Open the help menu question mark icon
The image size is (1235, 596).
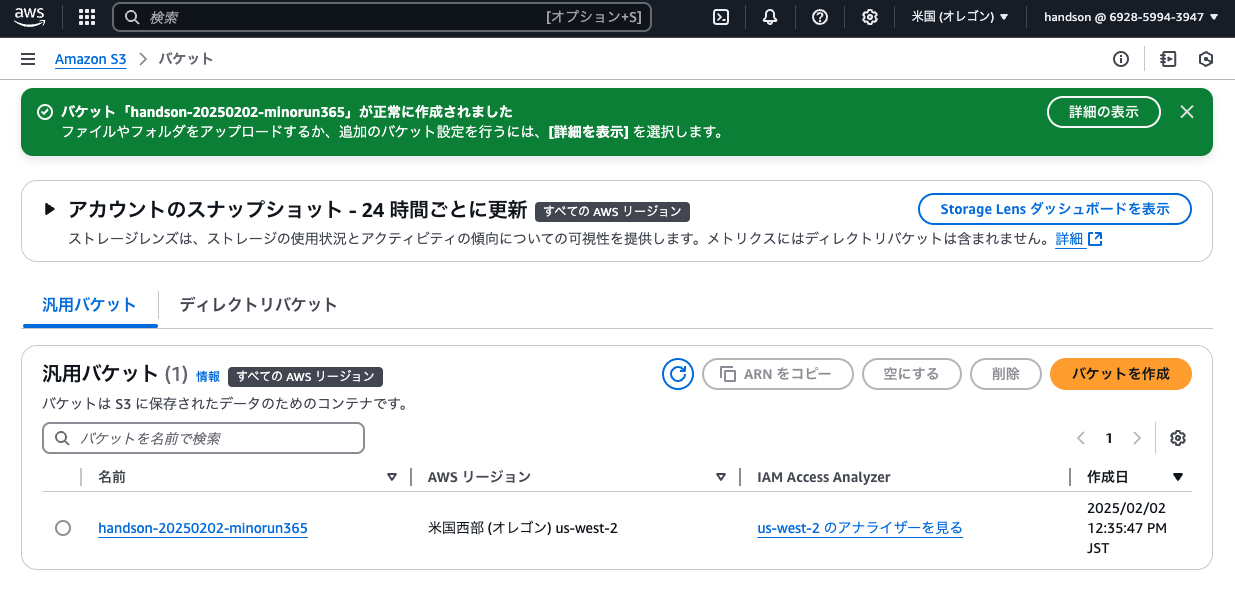[x=819, y=17]
